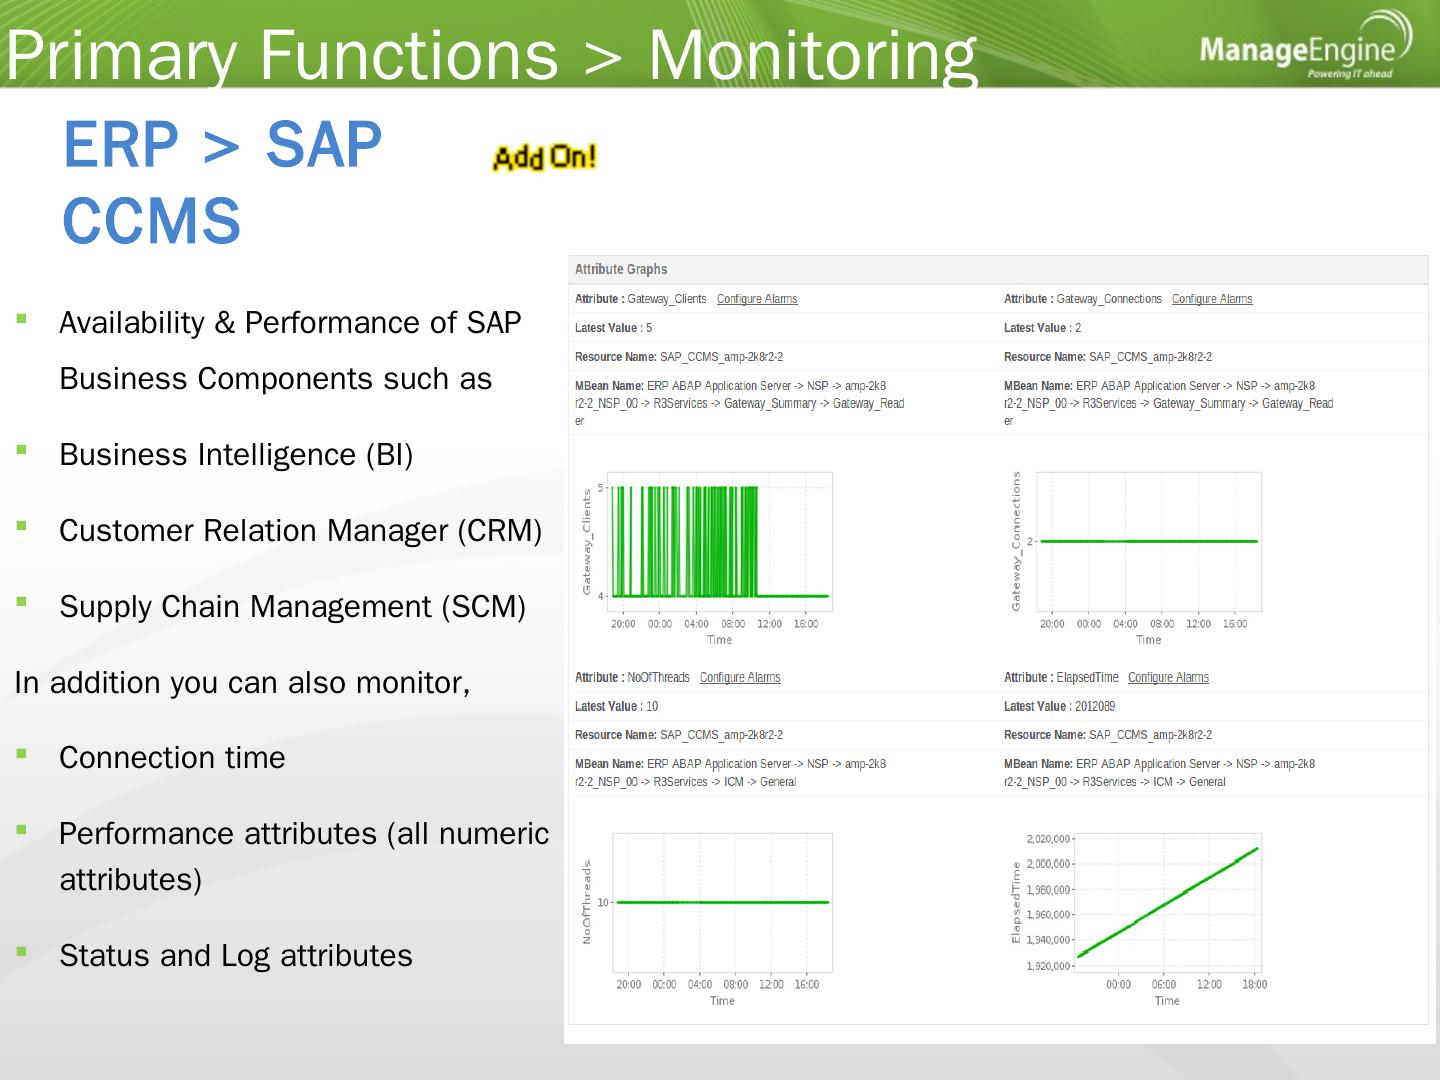Click the MBean Name text under NoOfThreads
Viewport: 1440px width, 1080px height.
pos(730,773)
